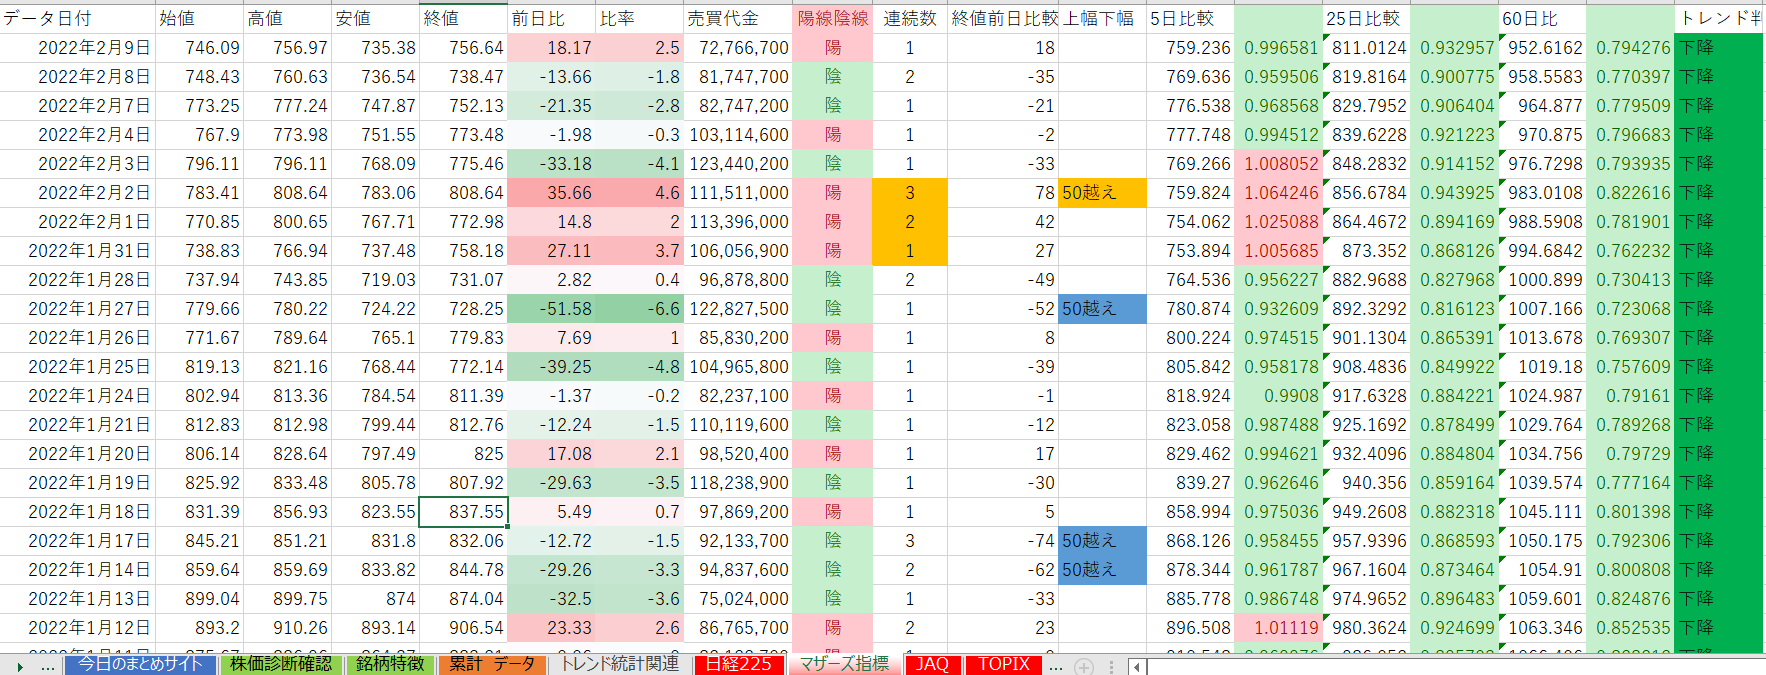Image resolution: width=1766 pixels, height=675 pixels.
Task: Go to the トレンド統計関連 sheet
Action: tap(620, 665)
